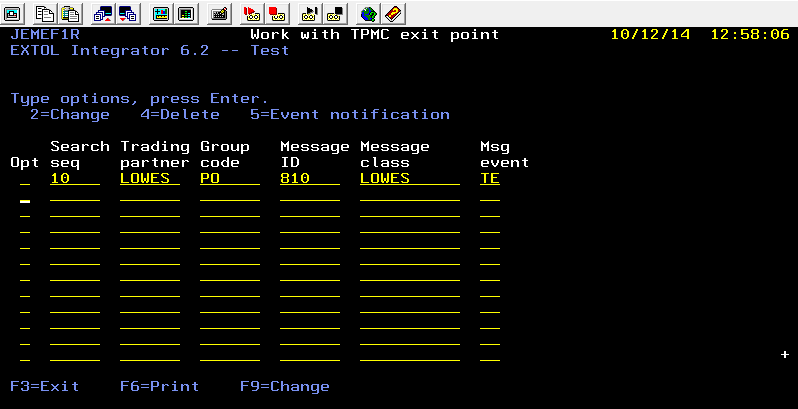Click the 2=Change option text
This screenshot has height=409, width=798.
click(x=70, y=114)
